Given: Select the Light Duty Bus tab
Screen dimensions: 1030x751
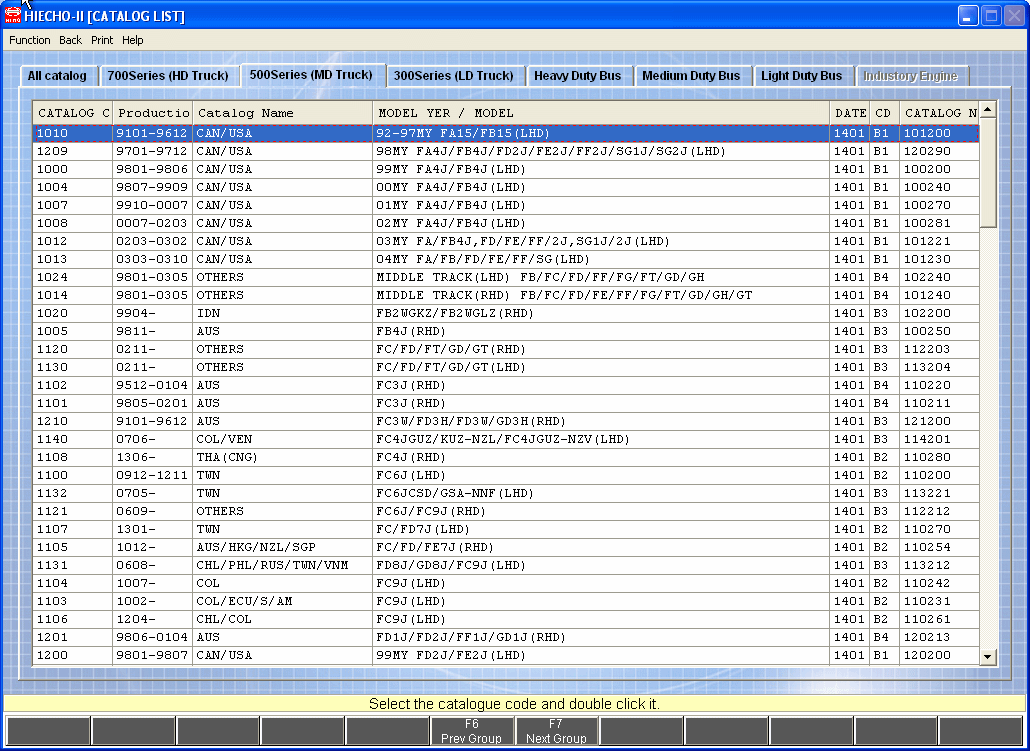Looking at the screenshot, I should 801,76.
